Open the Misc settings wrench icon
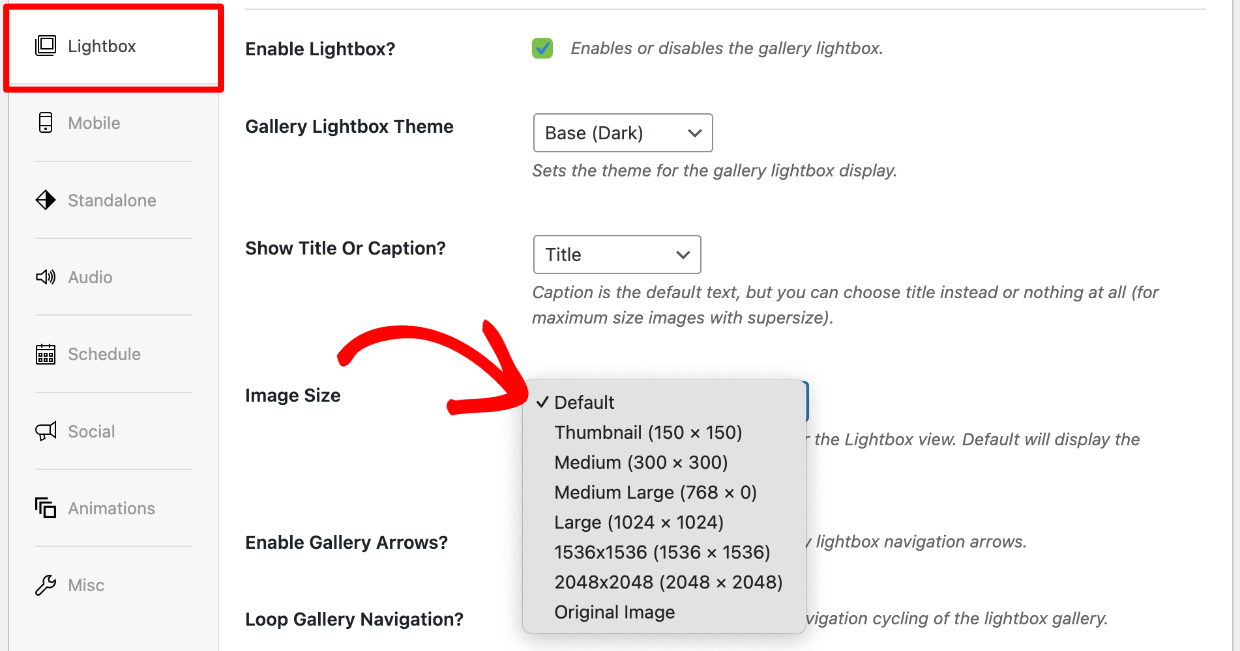The image size is (1240, 651). coord(45,585)
